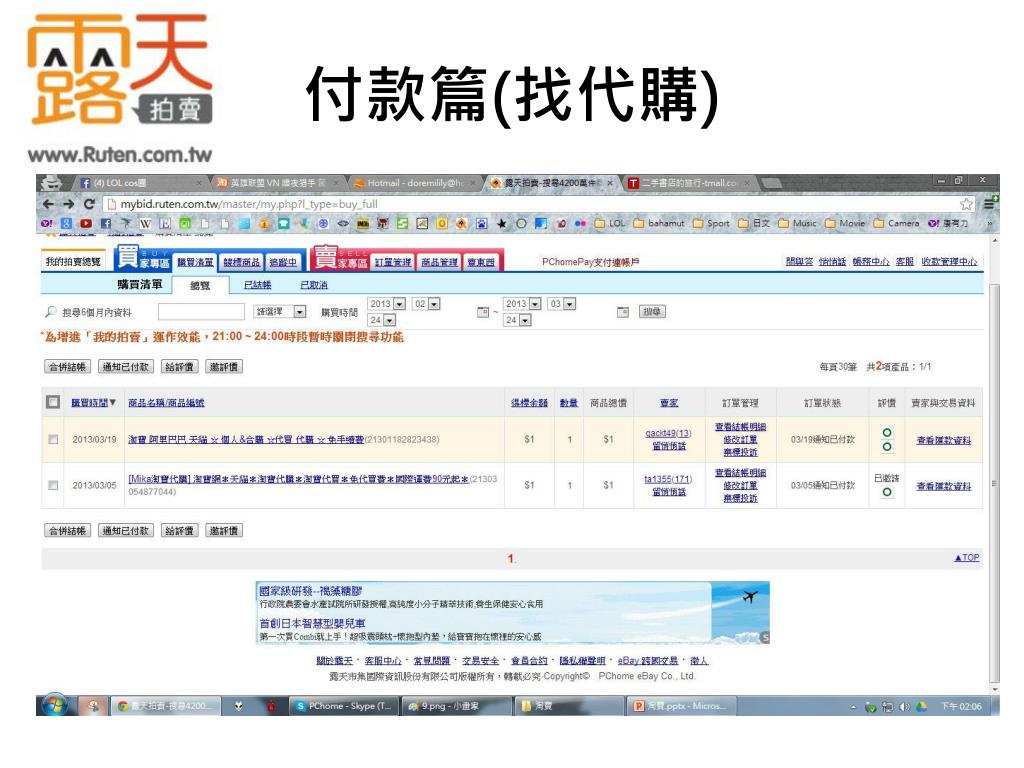1024x768 pixels.
Task: Switch to the Hotmail browser tab
Action: 415,183
